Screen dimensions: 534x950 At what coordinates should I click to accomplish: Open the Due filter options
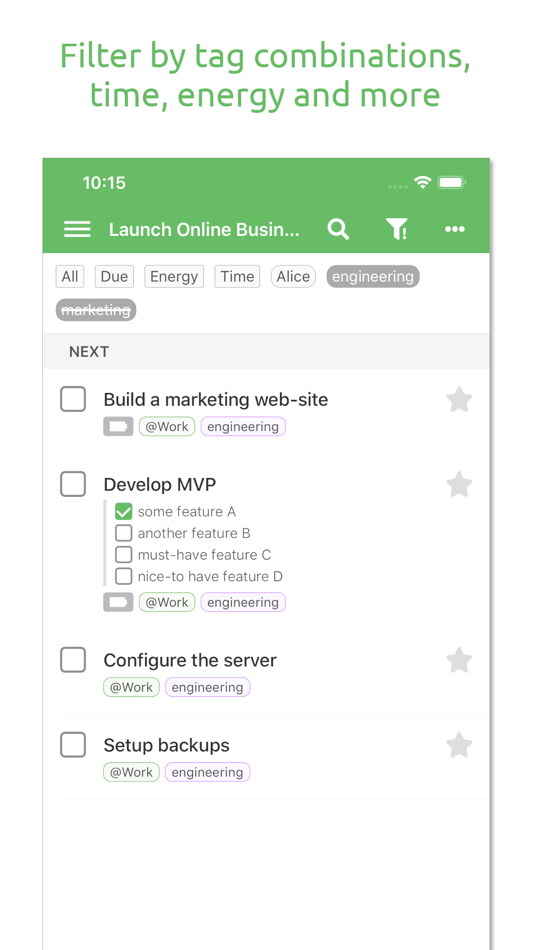coord(114,276)
